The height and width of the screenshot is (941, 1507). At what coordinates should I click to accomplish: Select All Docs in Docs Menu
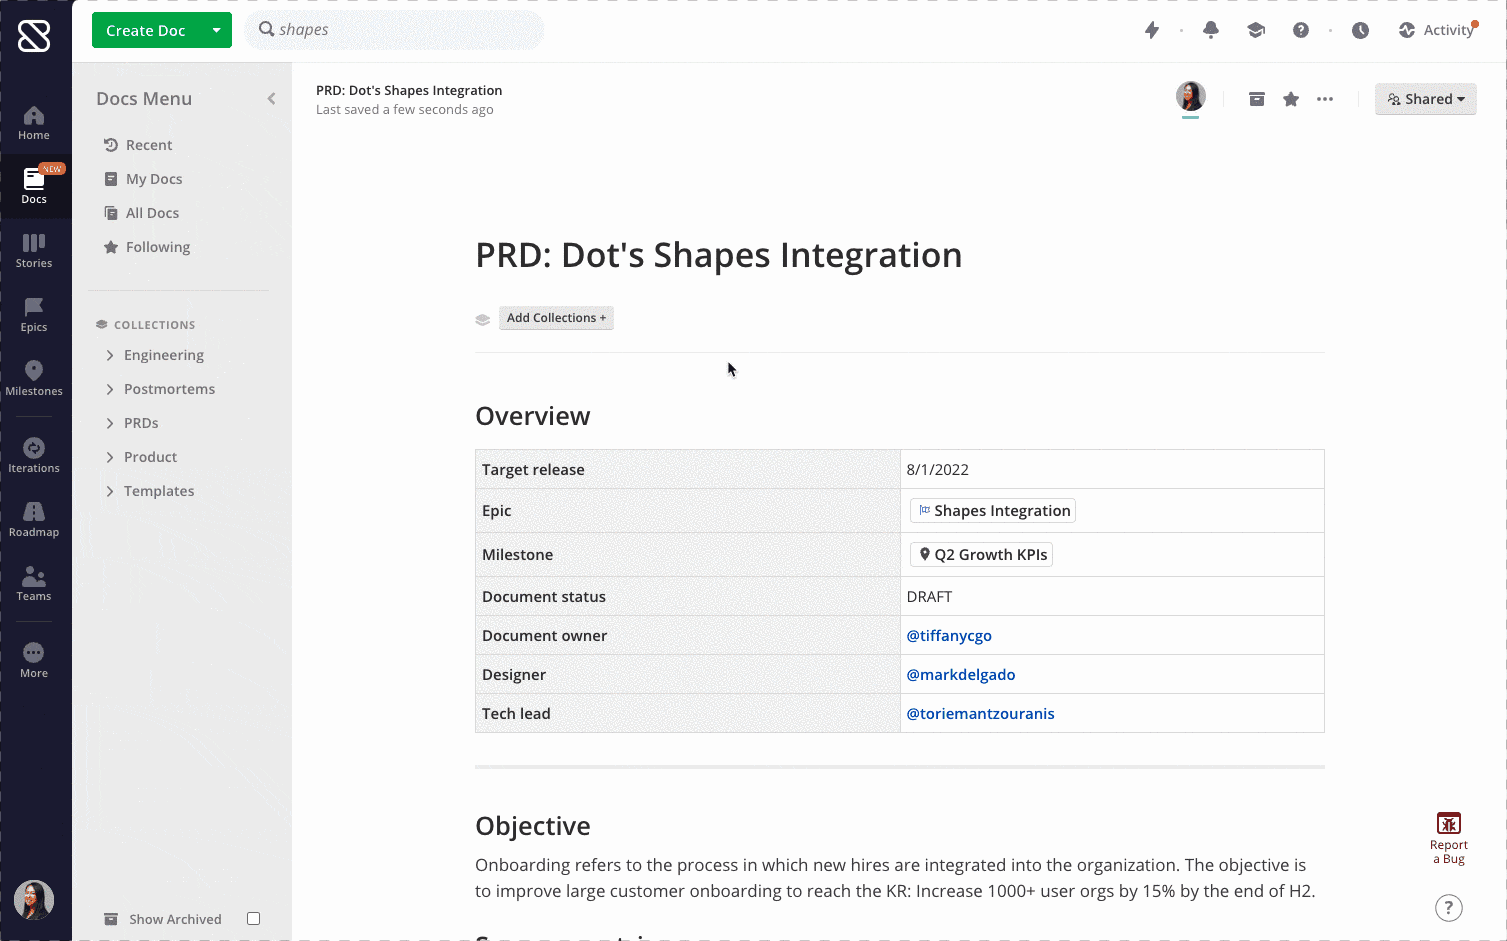coord(152,213)
